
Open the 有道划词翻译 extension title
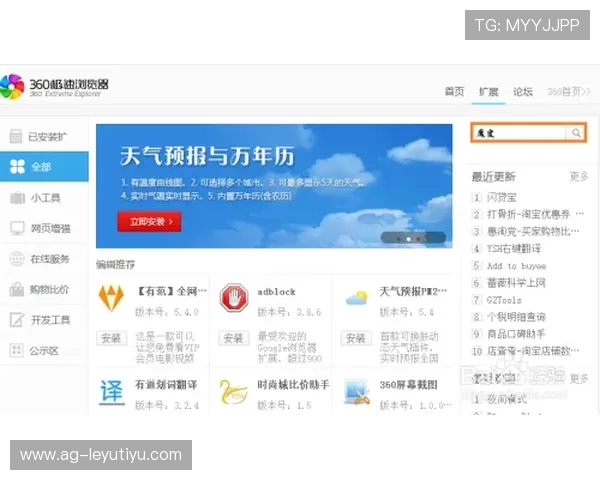click(166, 385)
